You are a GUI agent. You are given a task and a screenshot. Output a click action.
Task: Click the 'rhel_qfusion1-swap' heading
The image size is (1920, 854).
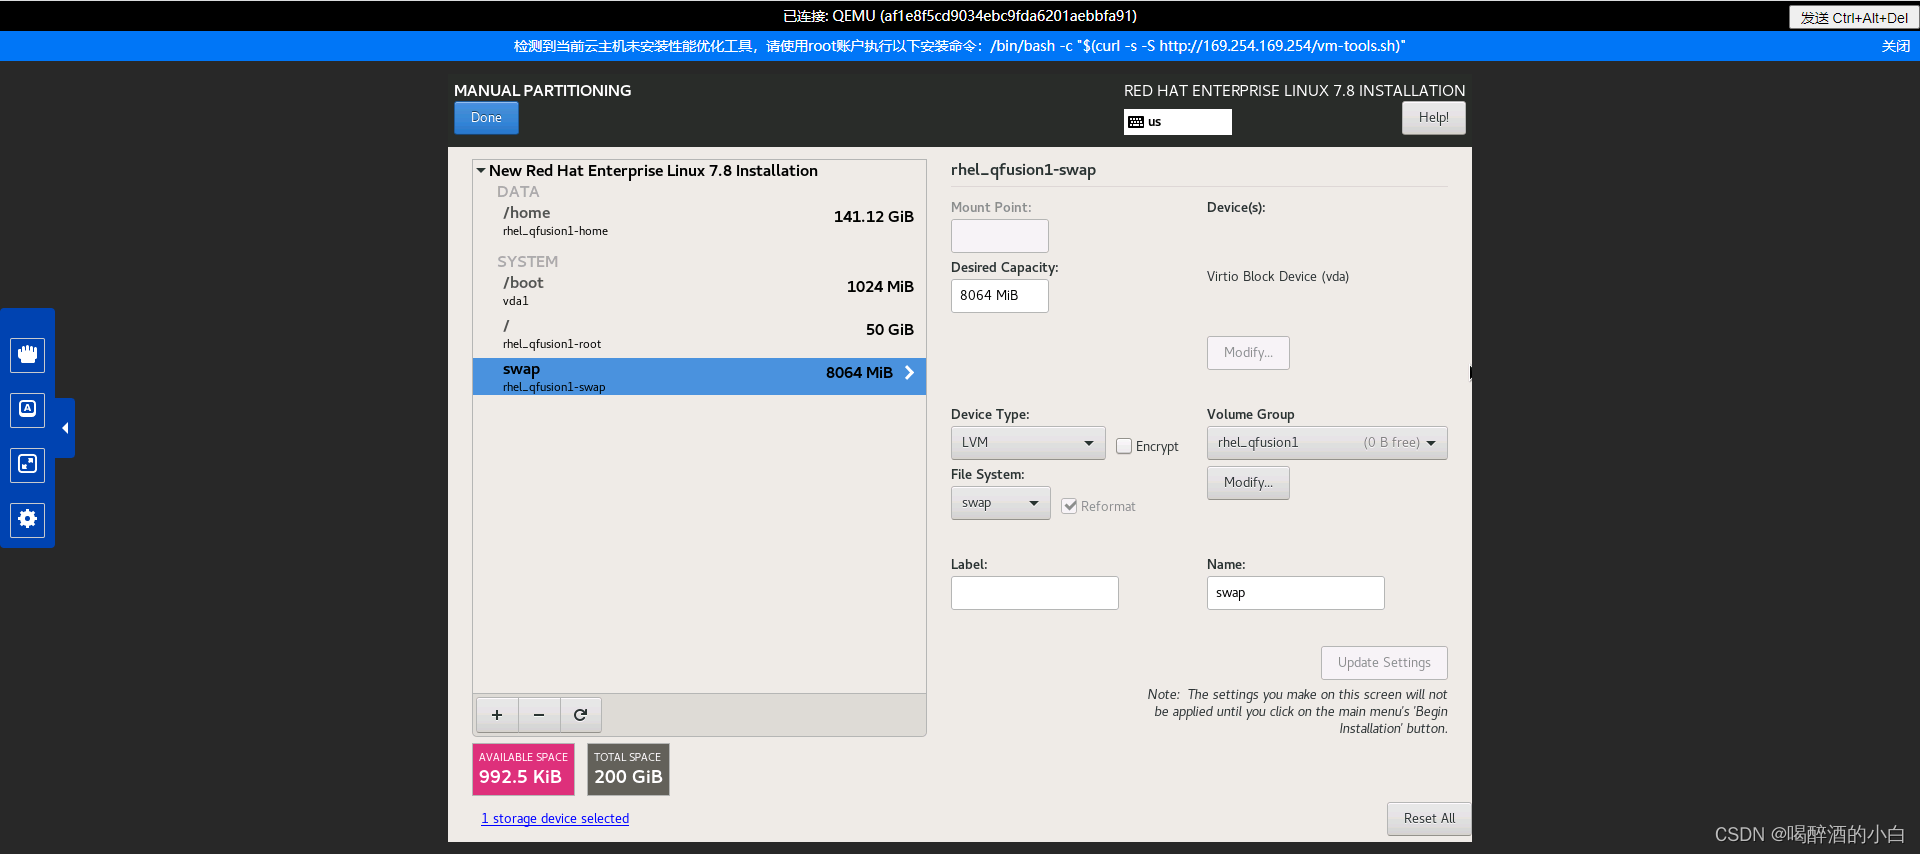[x=1023, y=170]
